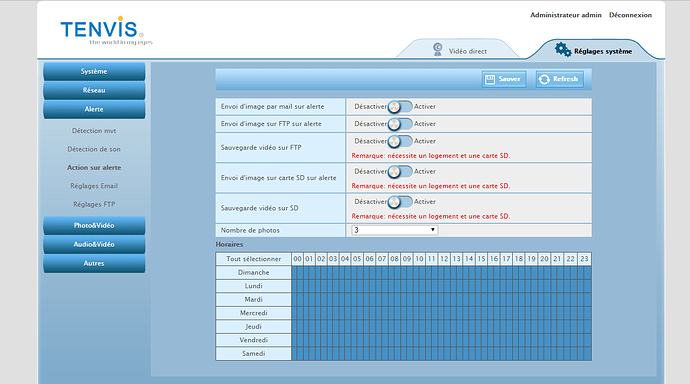
Task: Click the Déconnexion link
Action: (x=630, y=15)
